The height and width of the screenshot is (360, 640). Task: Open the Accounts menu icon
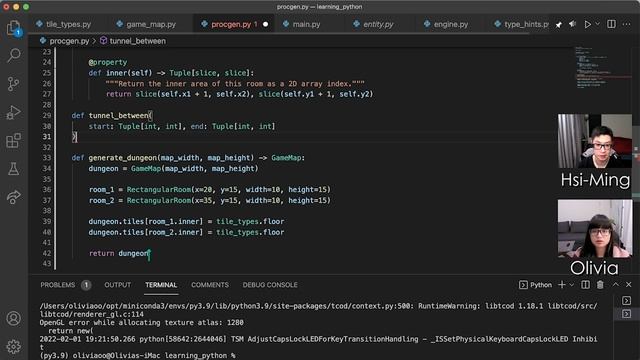tap(13, 318)
